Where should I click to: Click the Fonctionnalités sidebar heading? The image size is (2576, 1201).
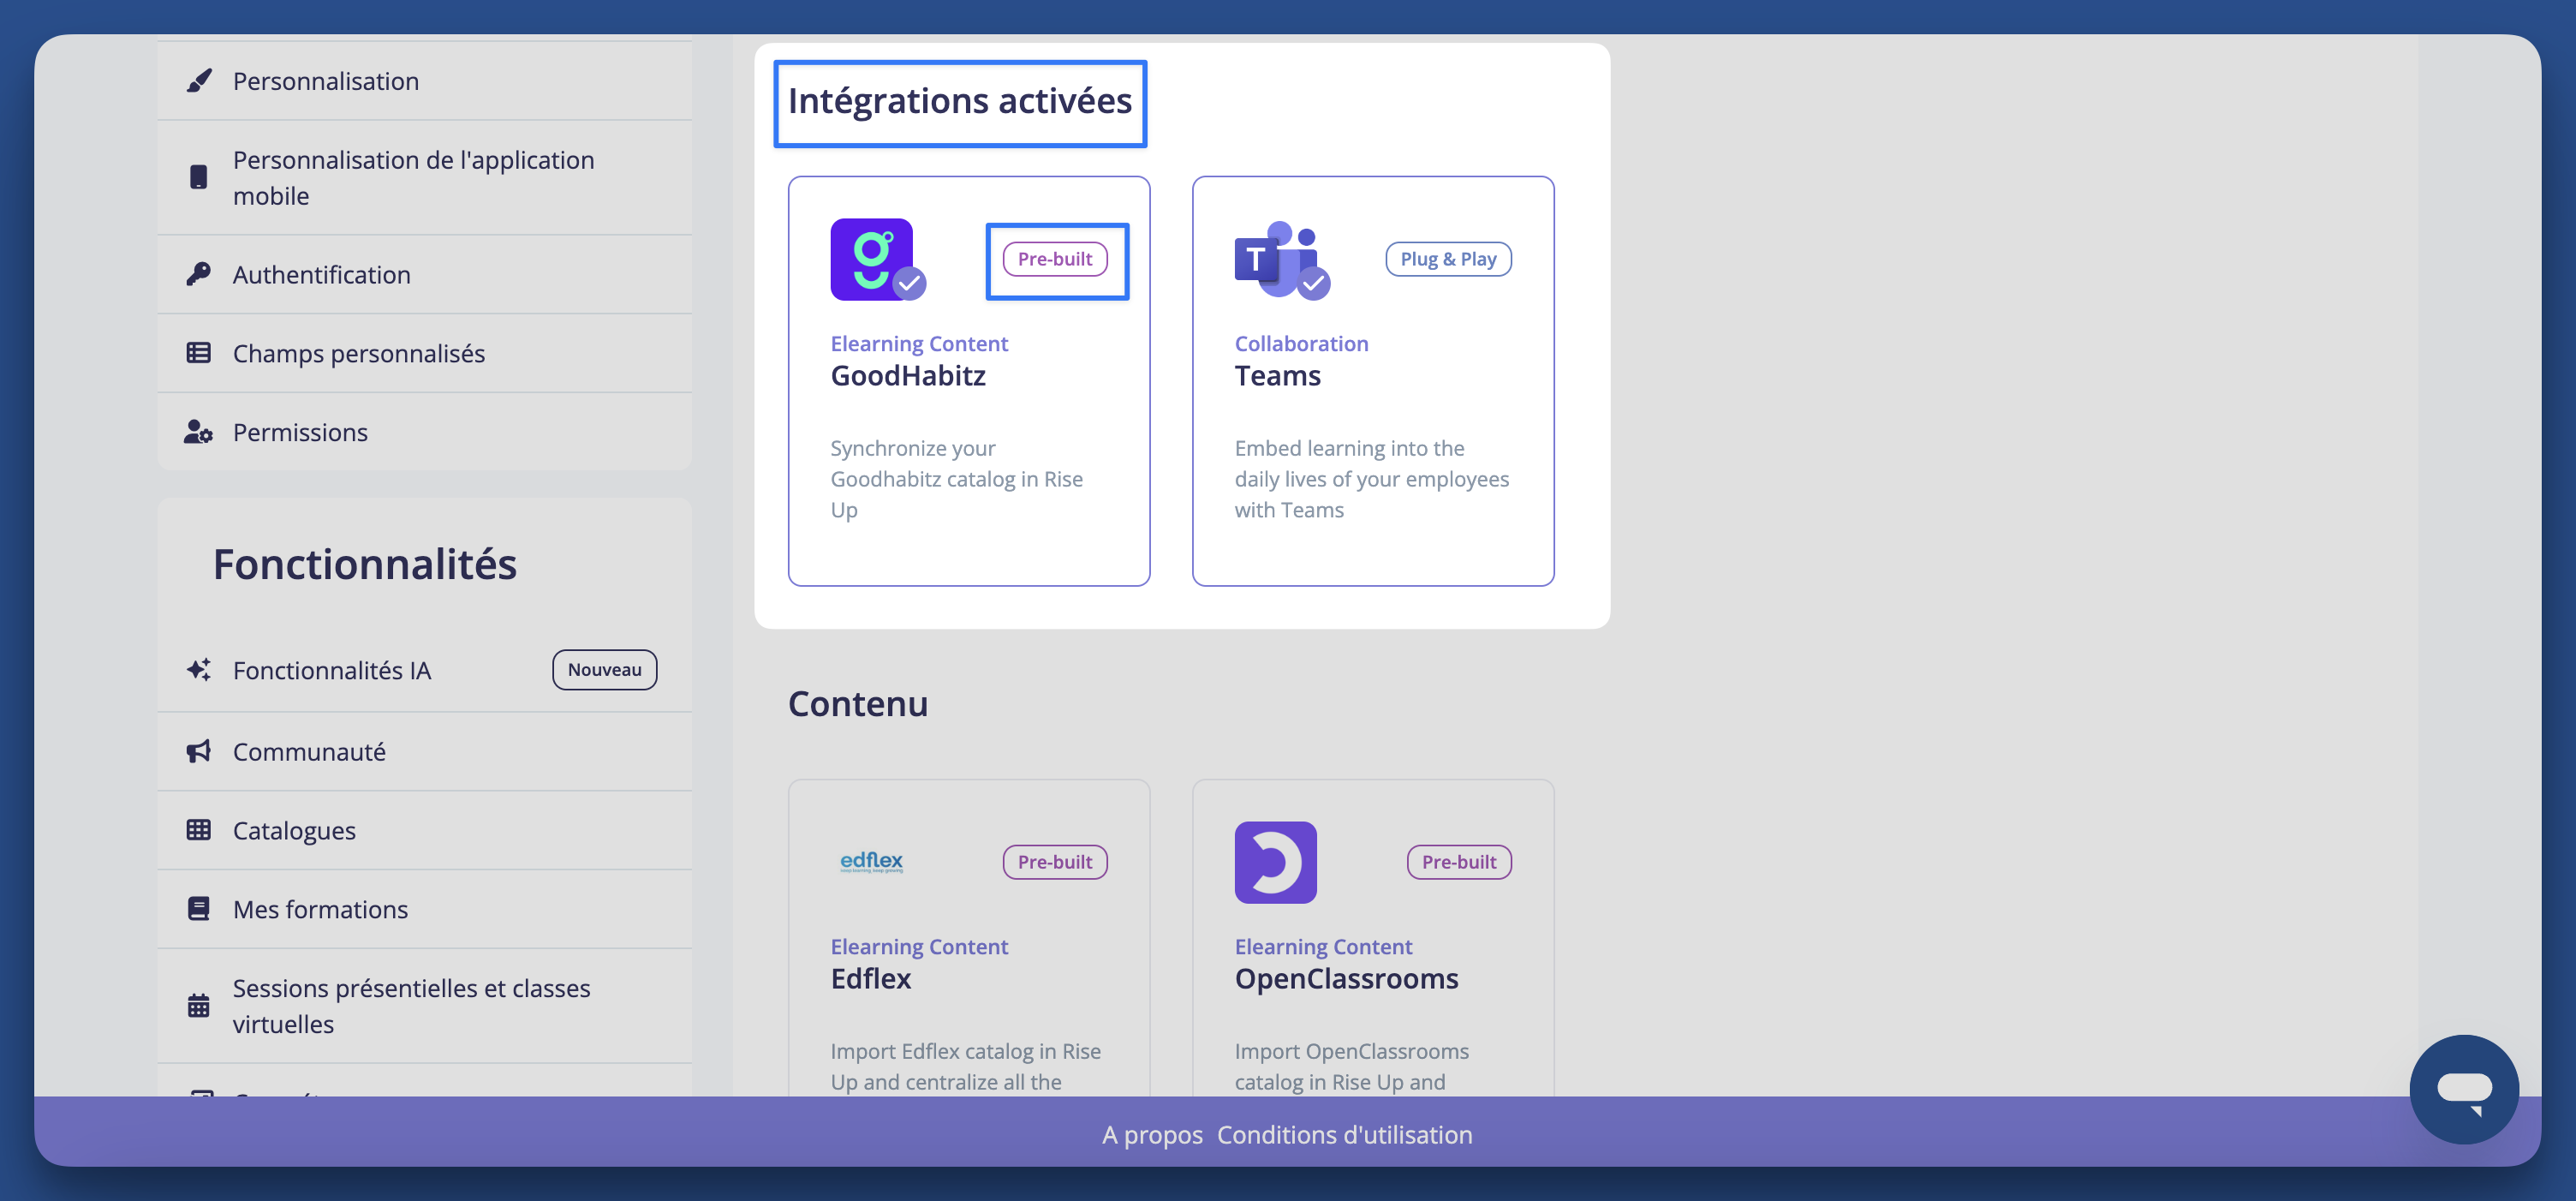tap(364, 564)
